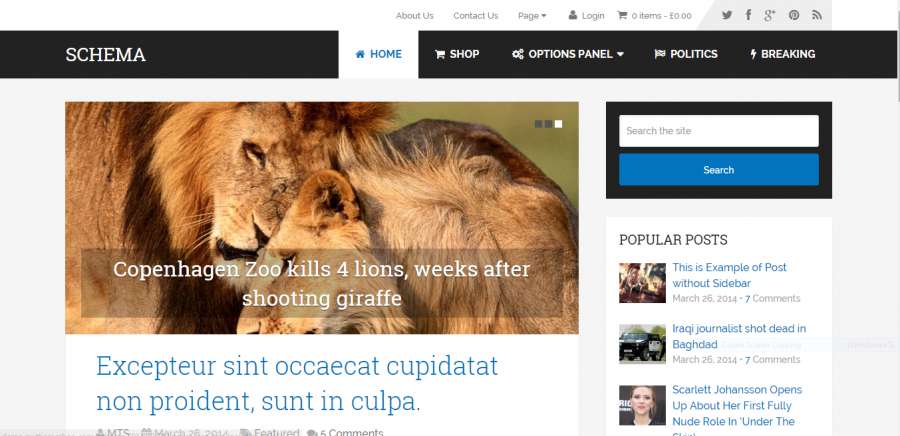This screenshot has height=436, width=900.
Task: Select the second slider dot indicator
Action: tap(548, 124)
